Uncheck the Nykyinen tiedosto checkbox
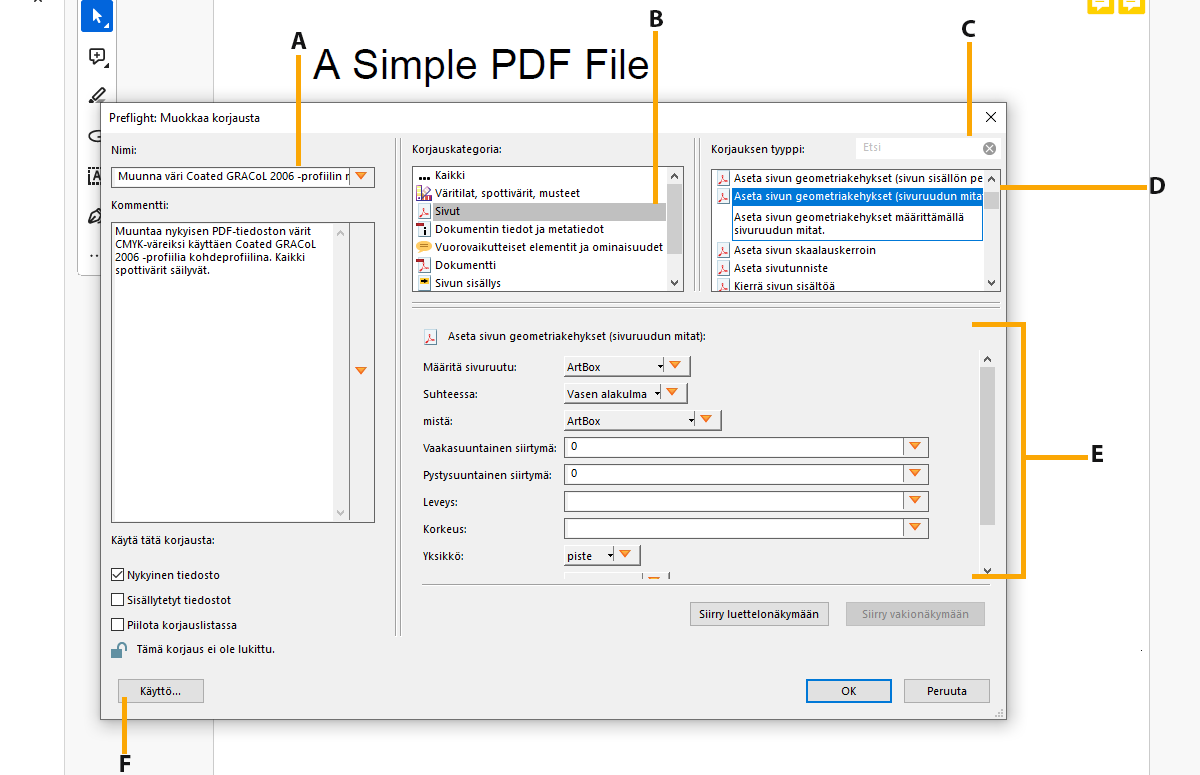The image size is (1200, 775). tap(118, 575)
